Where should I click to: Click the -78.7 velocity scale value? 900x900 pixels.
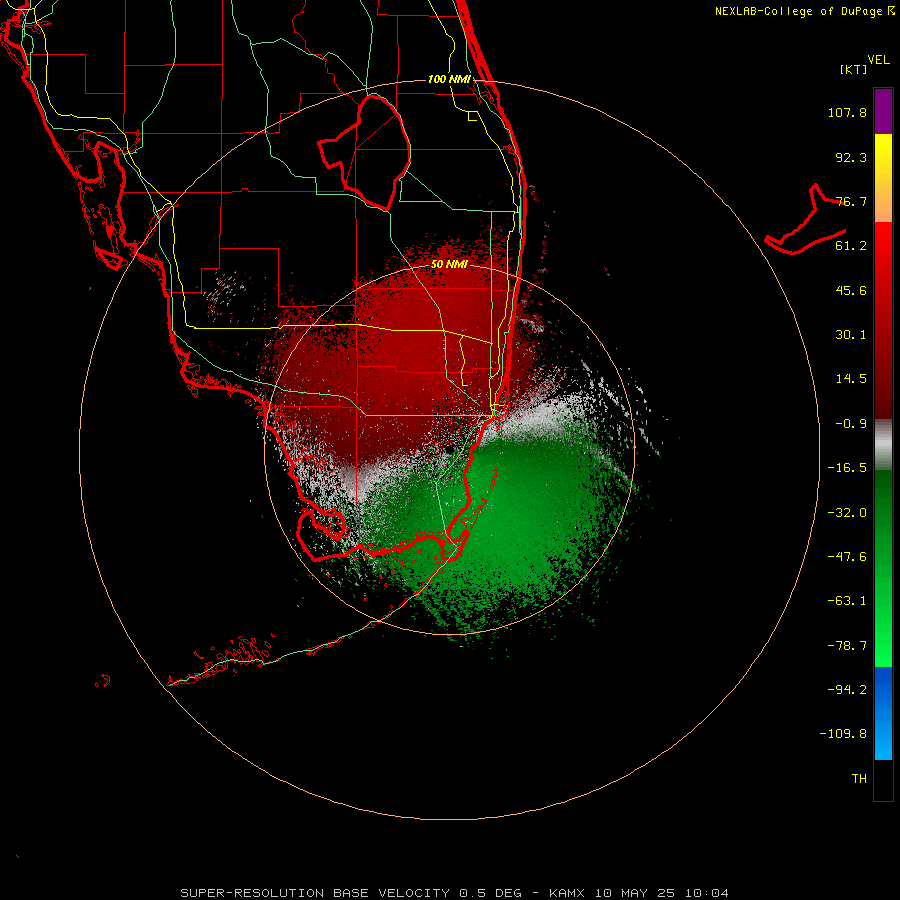[847, 646]
